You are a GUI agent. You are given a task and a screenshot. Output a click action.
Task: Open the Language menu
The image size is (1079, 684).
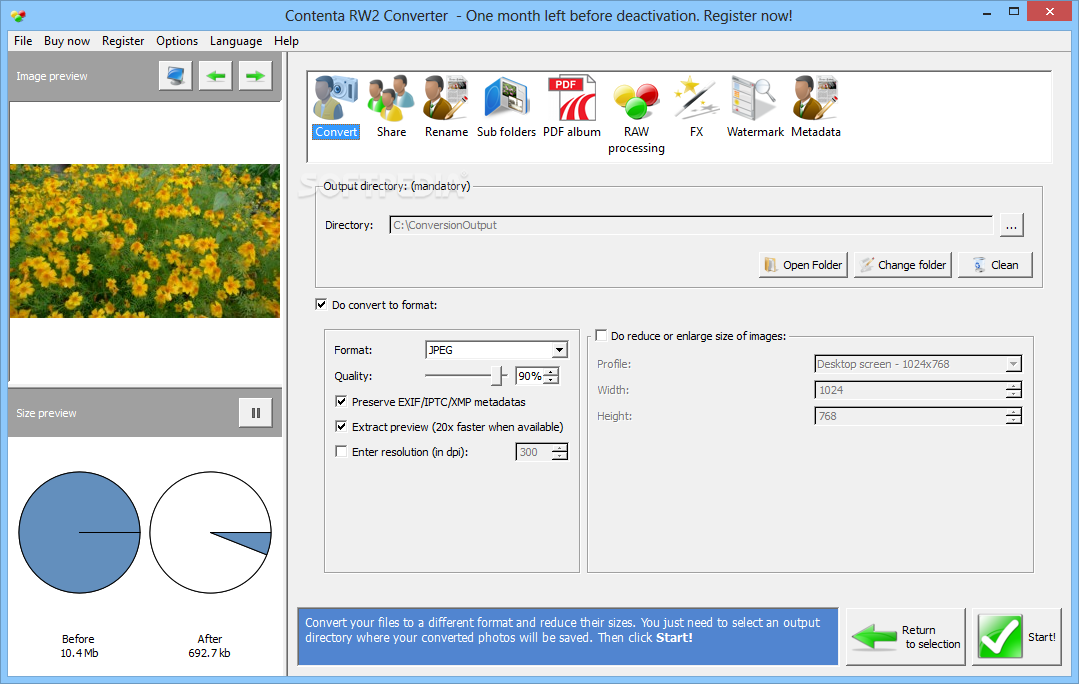tap(236, 41)
